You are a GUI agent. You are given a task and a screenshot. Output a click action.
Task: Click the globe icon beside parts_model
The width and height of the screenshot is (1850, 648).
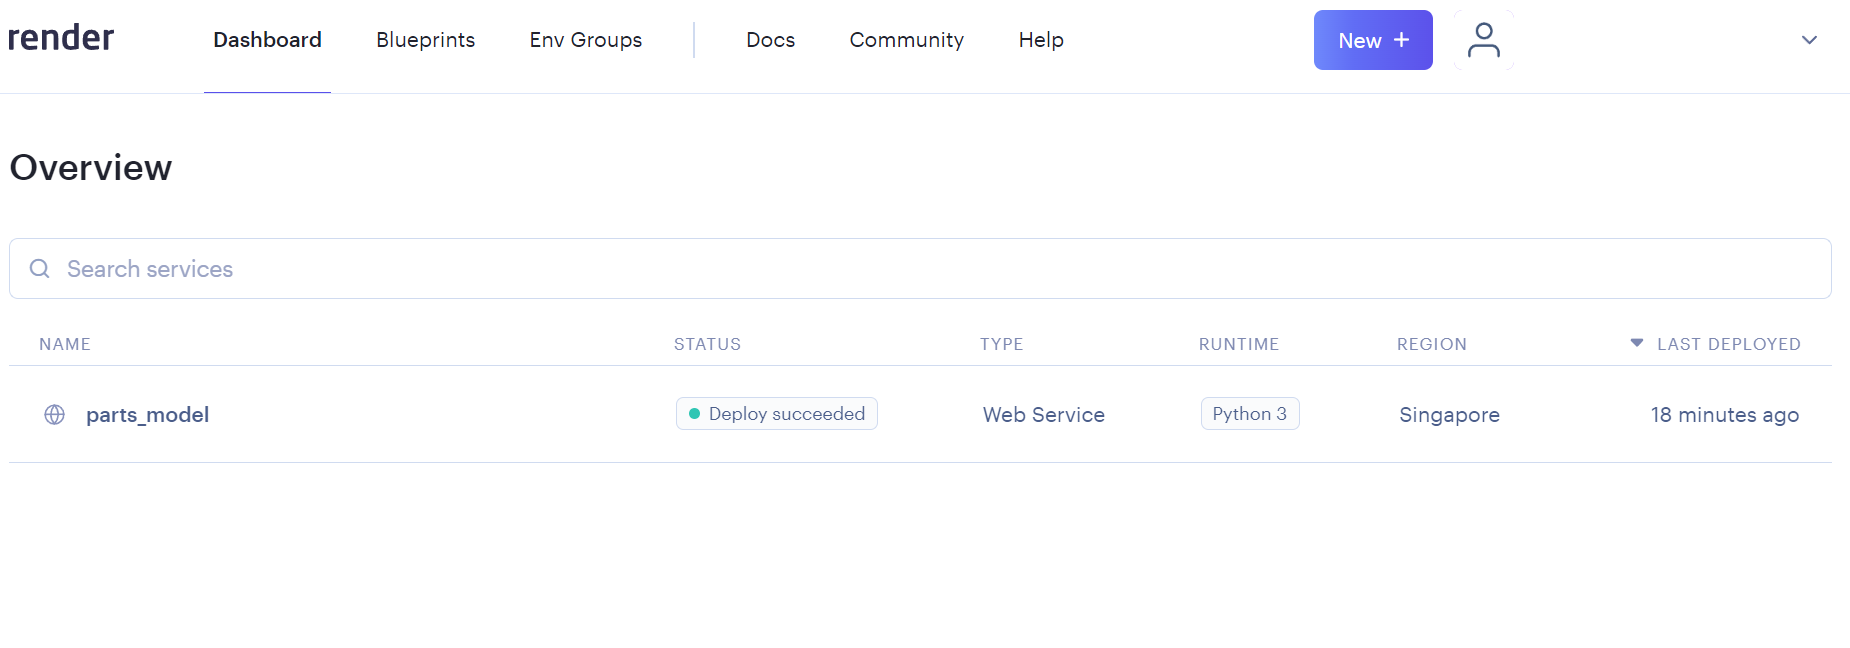click(x=55, y=415)
